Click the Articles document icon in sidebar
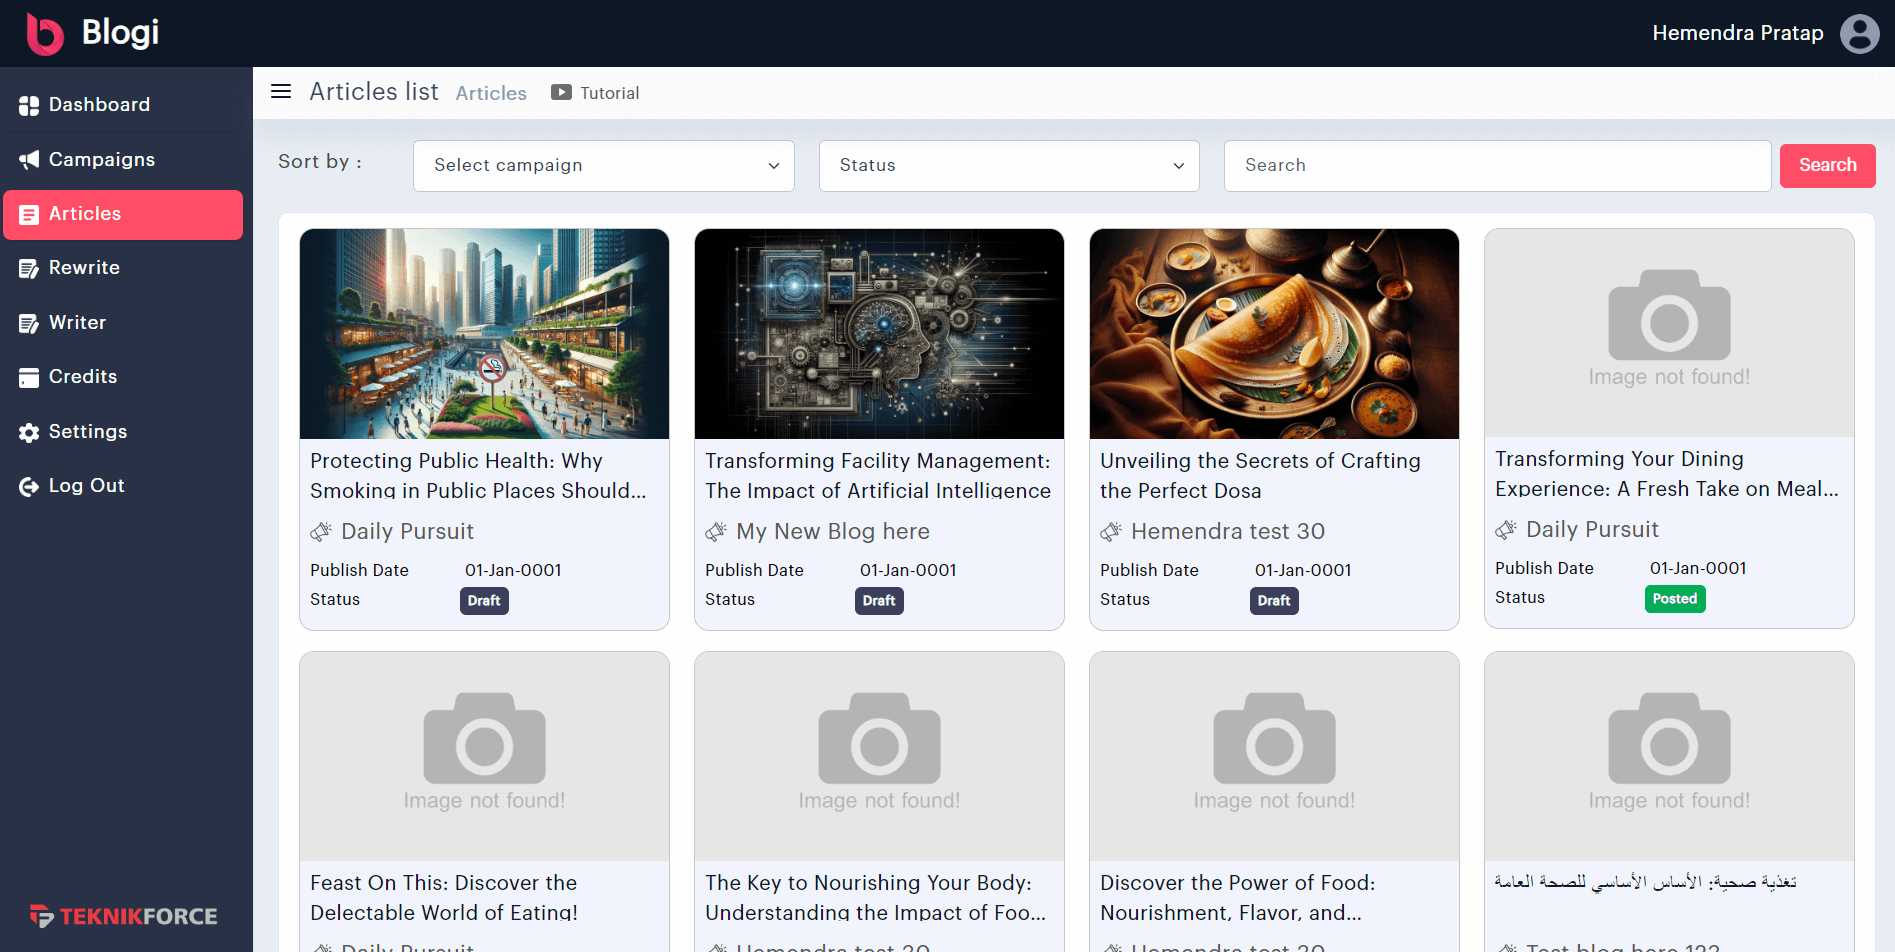The image size is (1895, 952). point(29,214)
